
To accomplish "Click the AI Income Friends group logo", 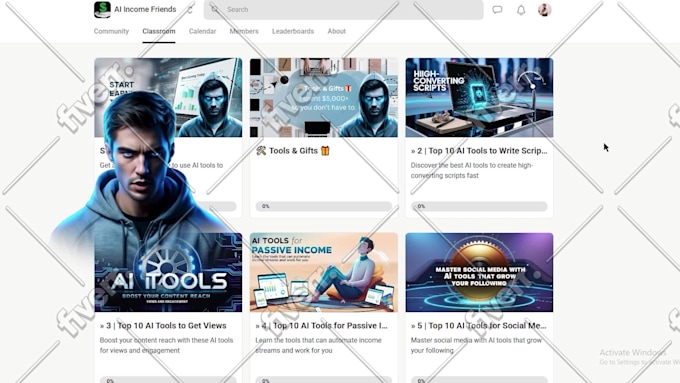I will click(102, 10).
